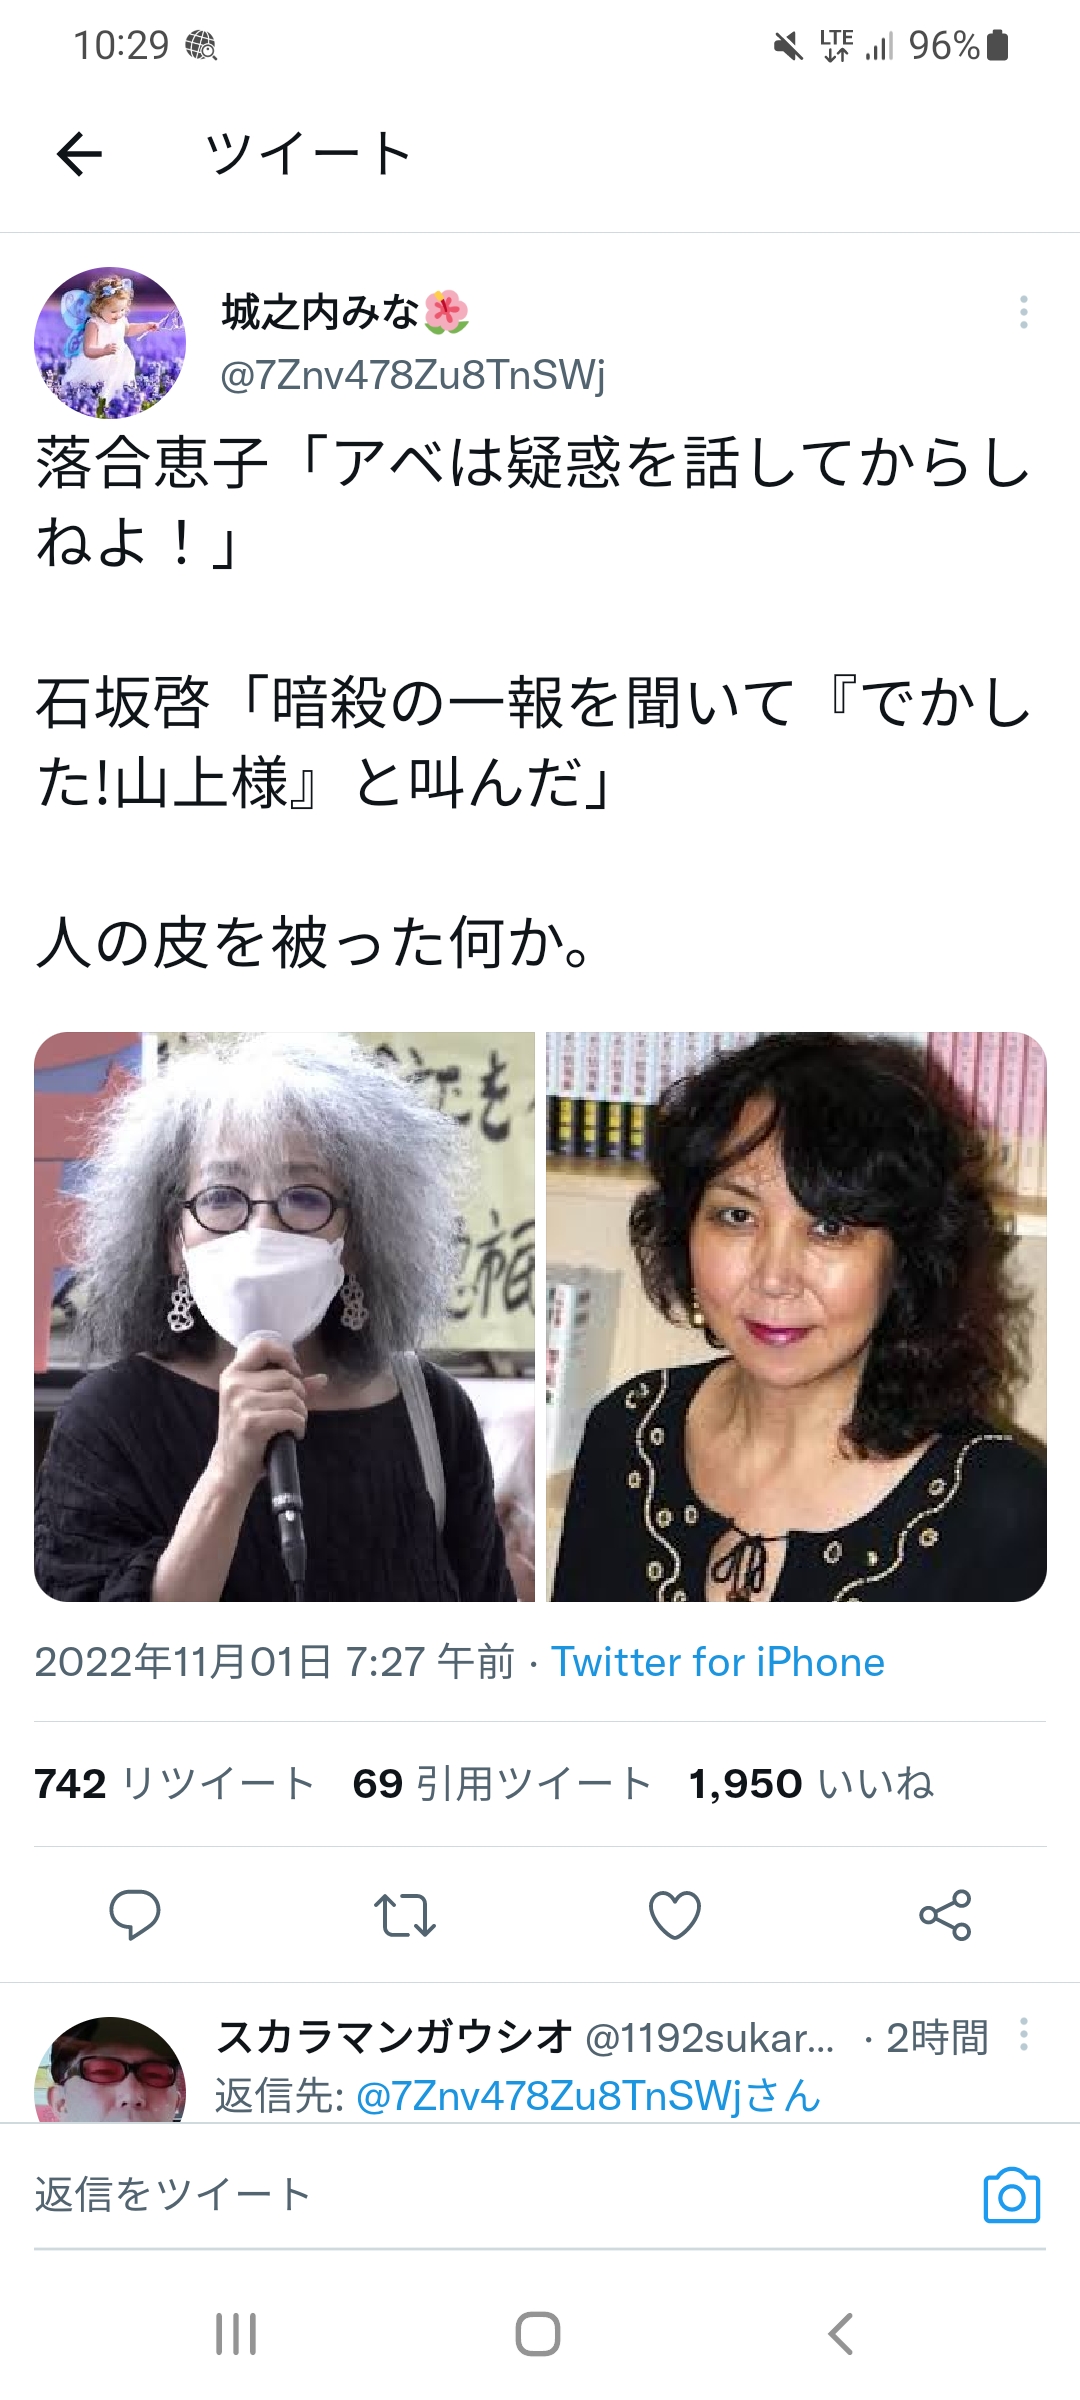Tap the back arrow icon
1080x2400 pixels.
(x=80, y=155)
